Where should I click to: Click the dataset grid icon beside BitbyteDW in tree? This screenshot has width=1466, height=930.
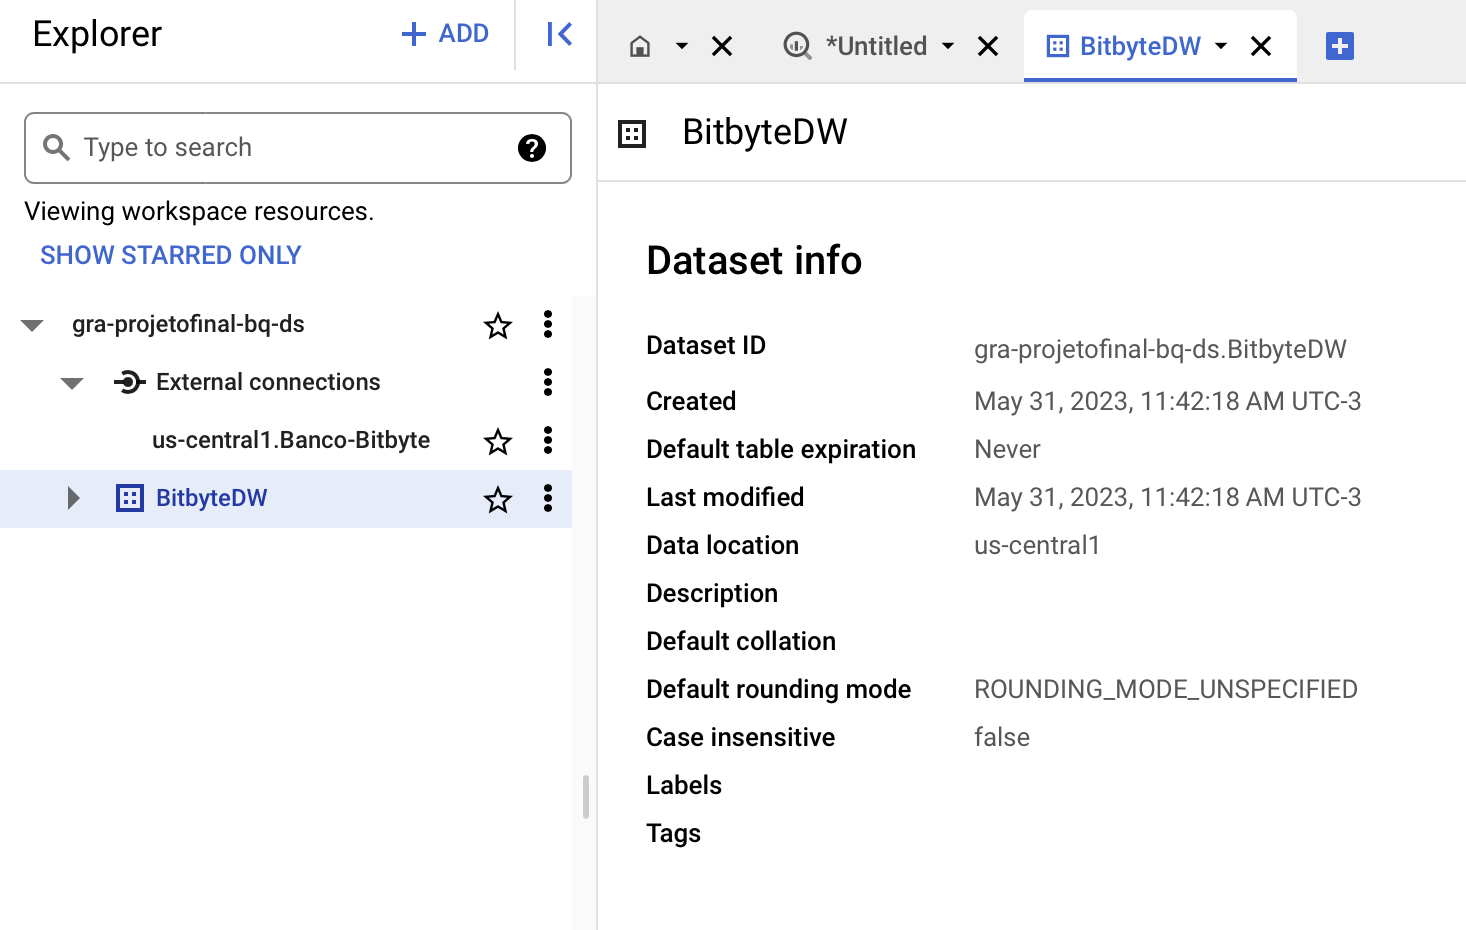[130, 498]
